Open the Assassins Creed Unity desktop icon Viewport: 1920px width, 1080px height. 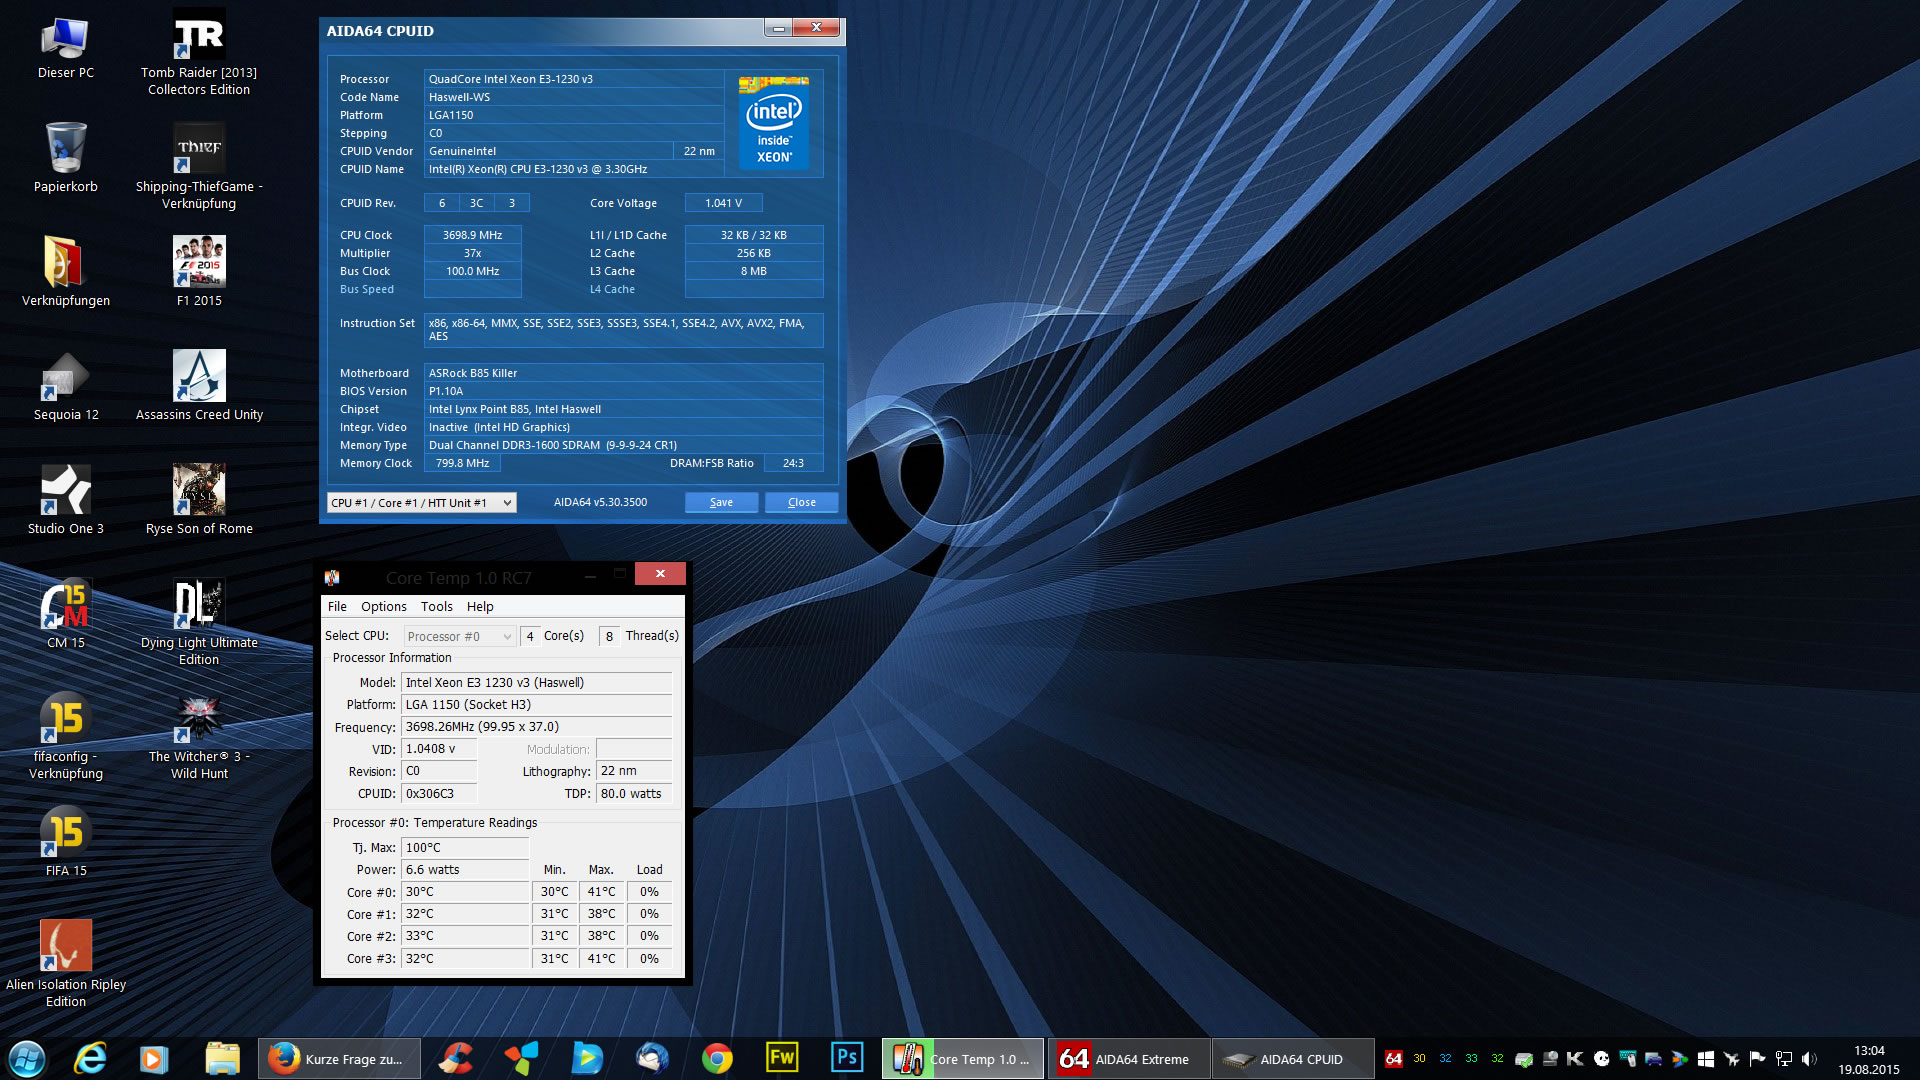click(199, 377)
